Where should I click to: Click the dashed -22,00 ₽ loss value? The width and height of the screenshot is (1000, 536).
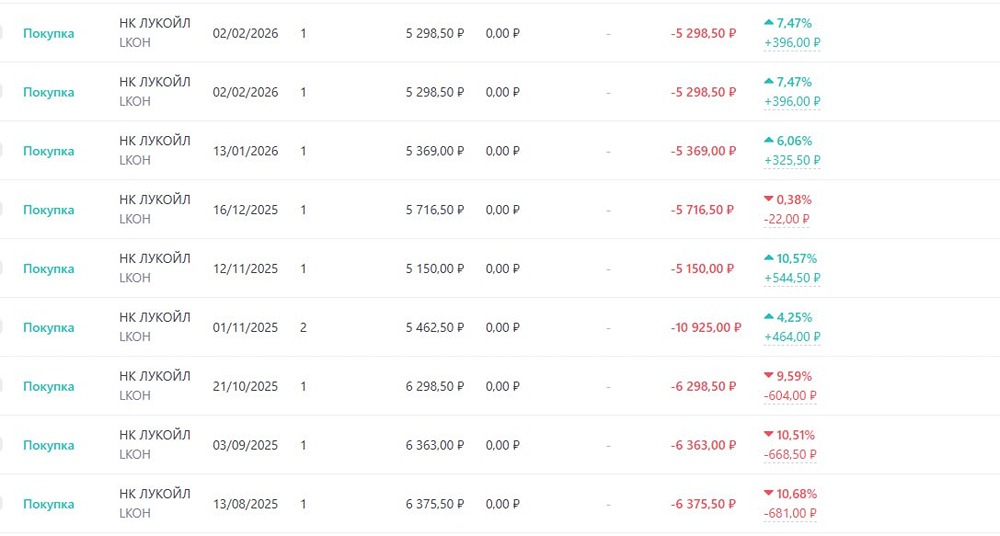786,219
